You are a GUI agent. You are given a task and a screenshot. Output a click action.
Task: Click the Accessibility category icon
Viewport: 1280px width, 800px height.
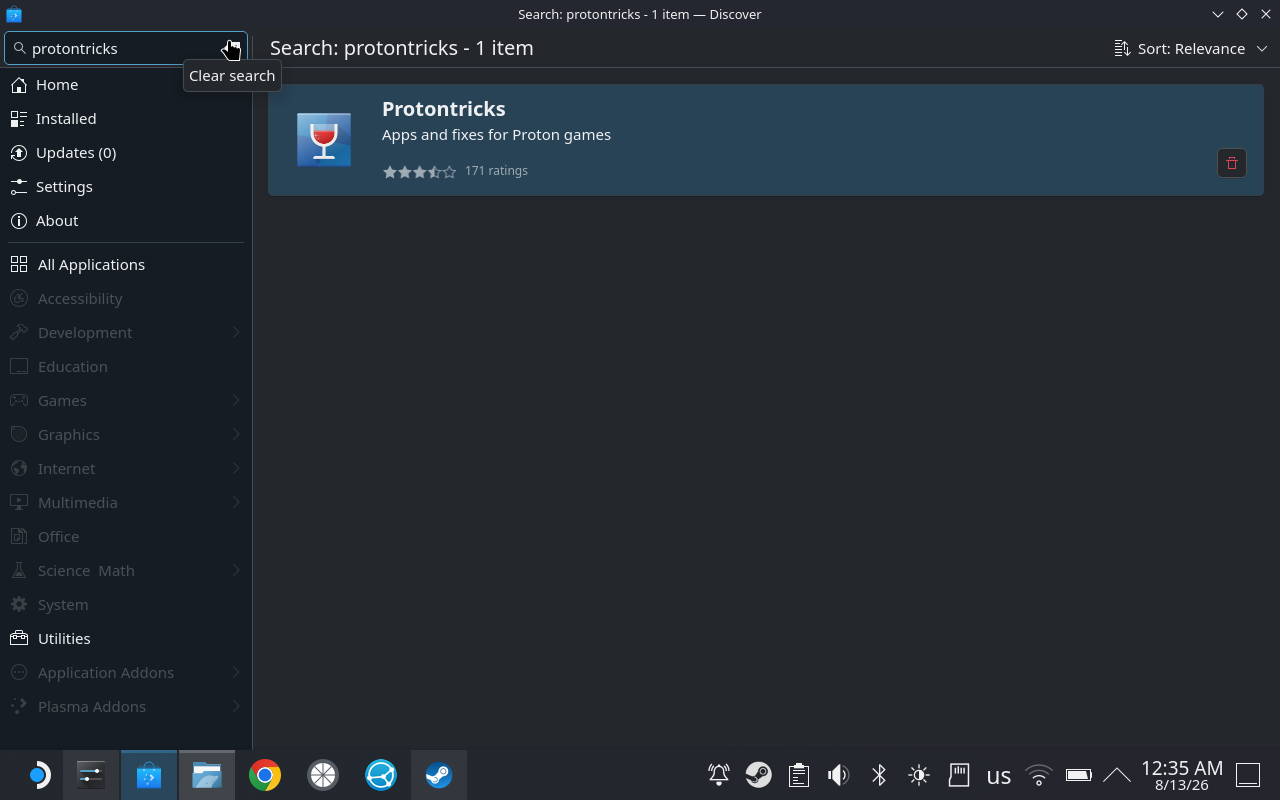[19, 299]
